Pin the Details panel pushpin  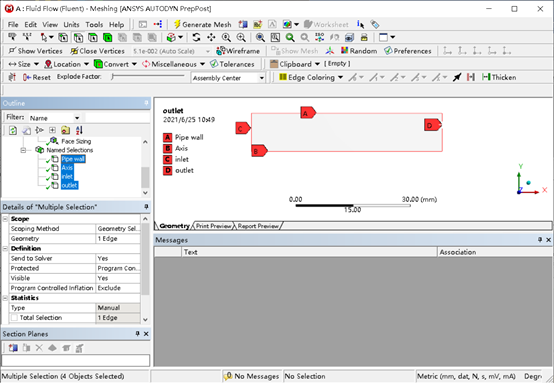146,207
